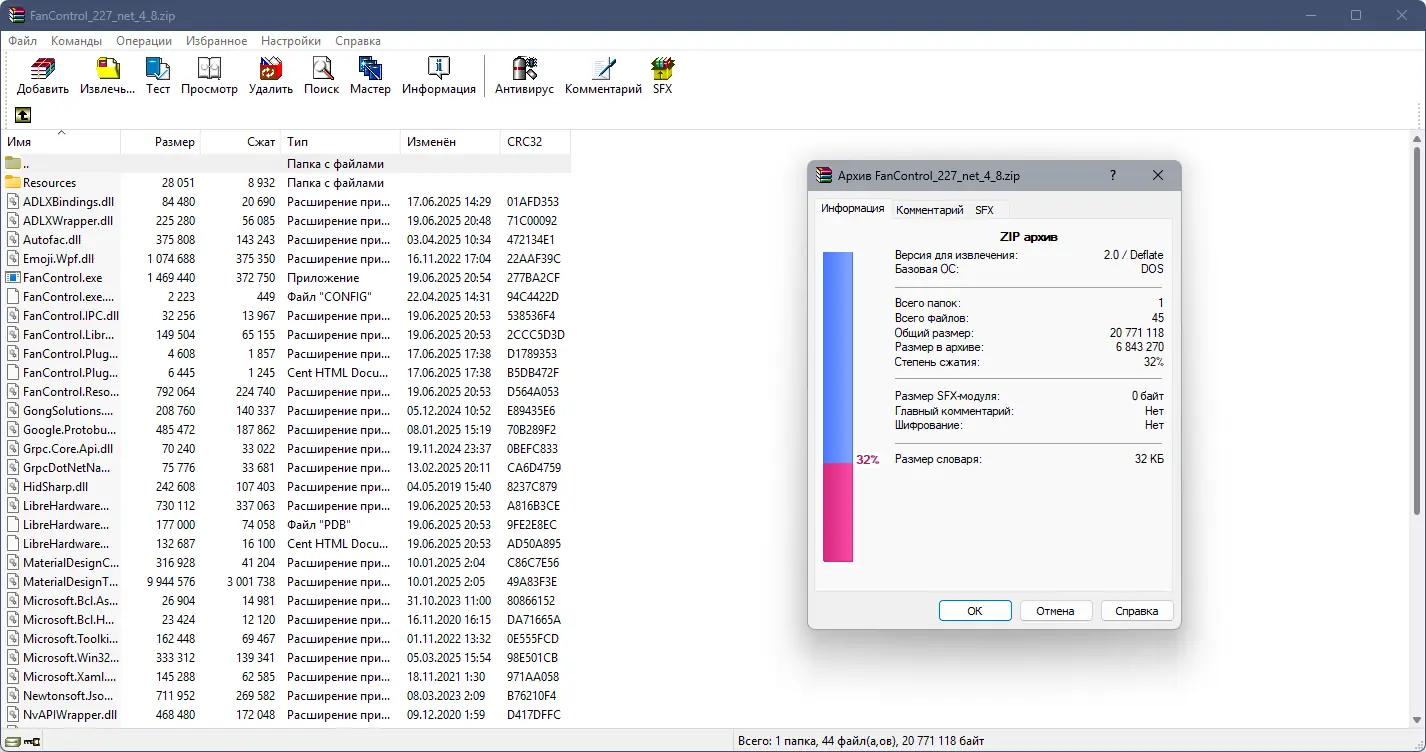Select the FanControl.exe... CONFIG file
The height and width of the screenshot is (752, 1426).
point(286,296)
